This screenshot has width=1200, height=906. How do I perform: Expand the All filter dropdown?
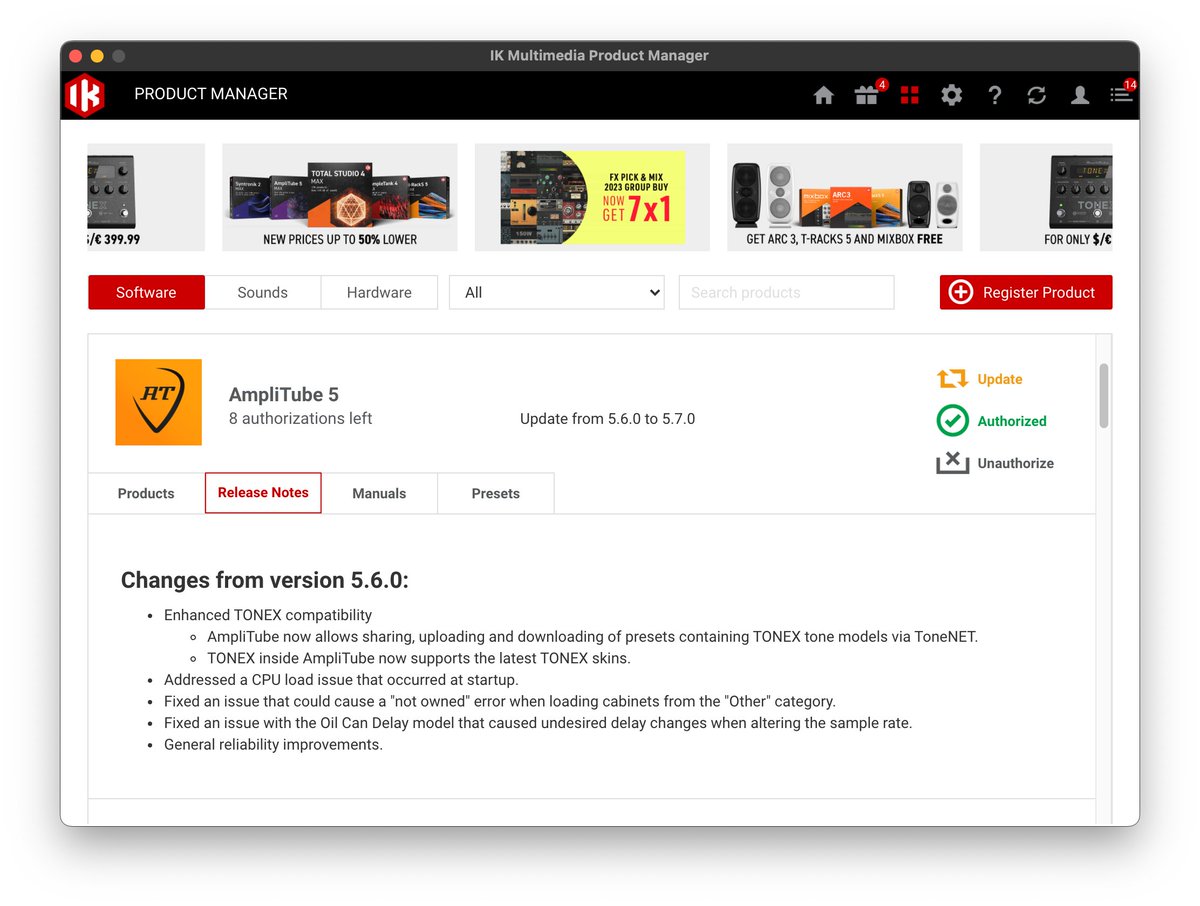click(x=557, y=292)
